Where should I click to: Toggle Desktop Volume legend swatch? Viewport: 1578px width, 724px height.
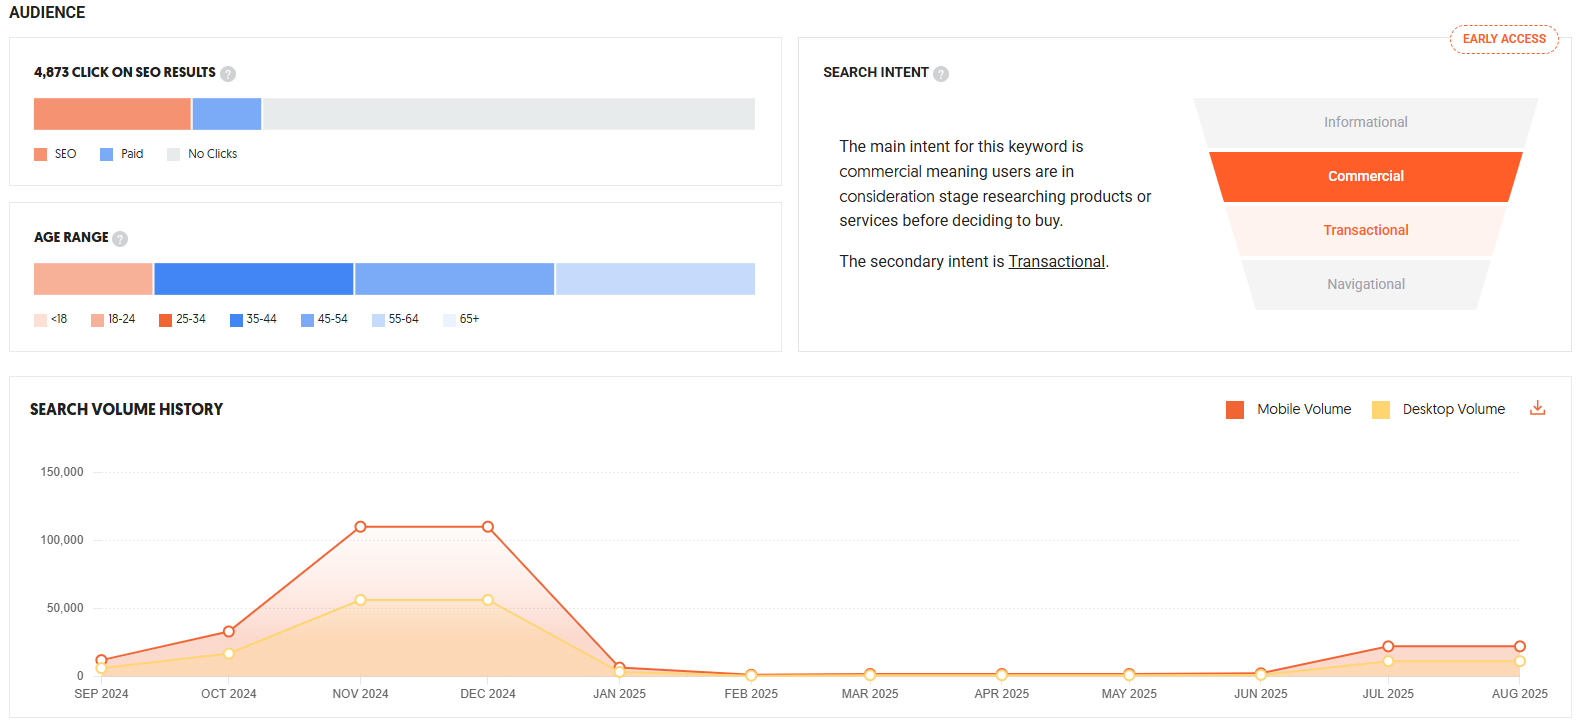pos(1381,410)
